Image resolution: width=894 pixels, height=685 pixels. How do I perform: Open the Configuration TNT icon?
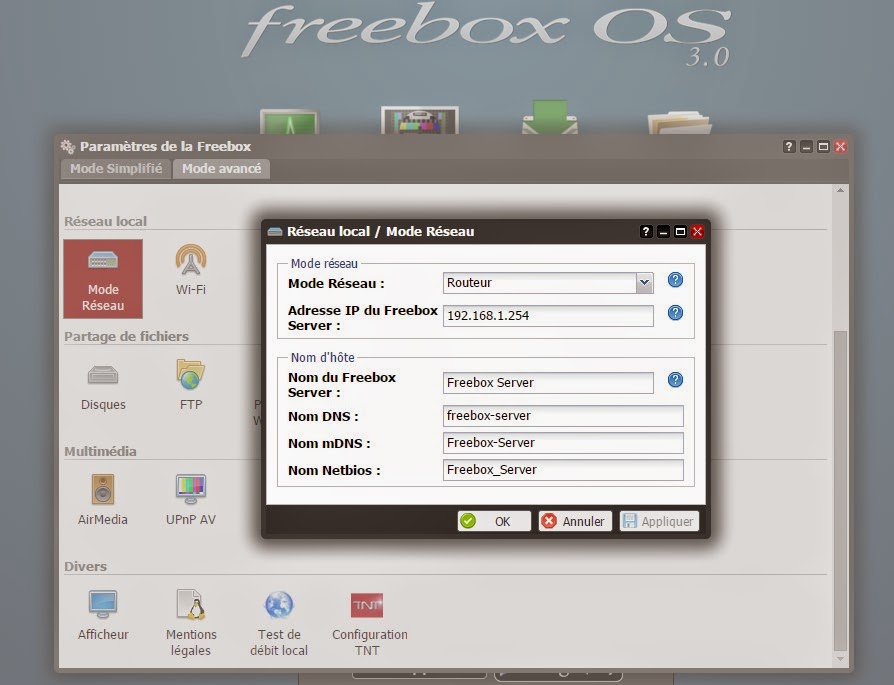pyautogui.click(x=369, y=624)
